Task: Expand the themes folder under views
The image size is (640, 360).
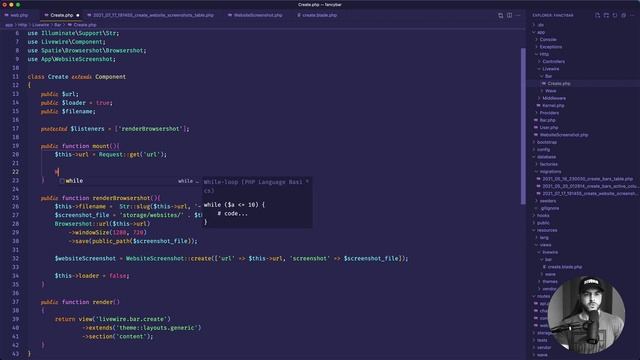Action: [x=550, y=282]
